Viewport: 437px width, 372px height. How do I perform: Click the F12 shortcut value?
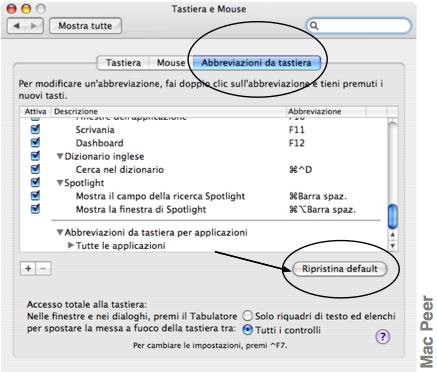click(297, 143)
